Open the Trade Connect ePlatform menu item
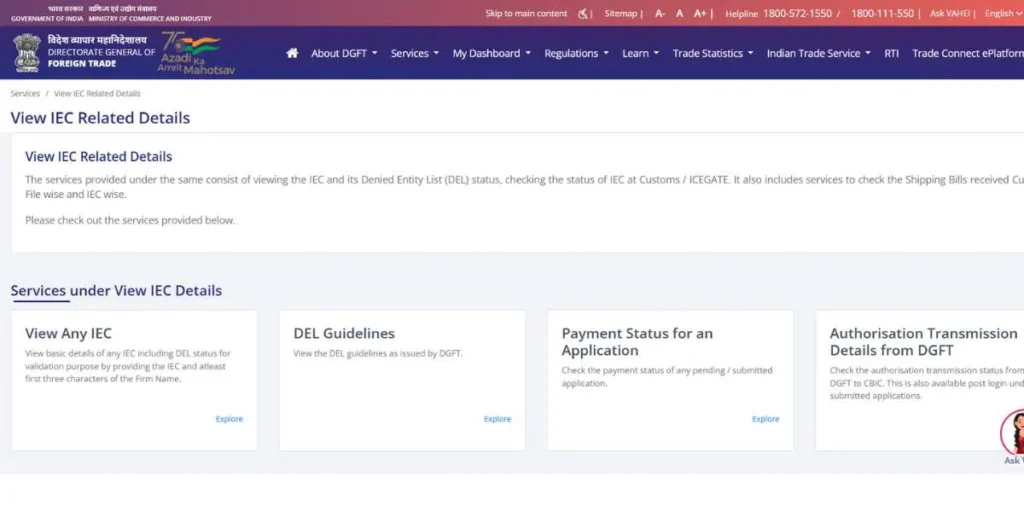The height and width of the screenshot is (512, 1024). pos(966,53)
